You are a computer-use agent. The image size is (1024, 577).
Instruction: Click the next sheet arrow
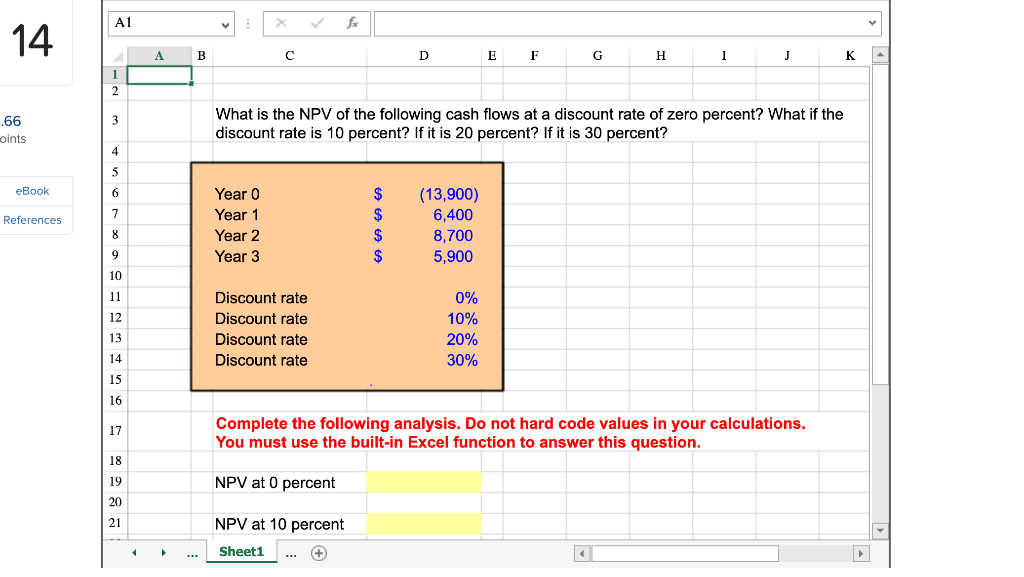coord(163,553)
